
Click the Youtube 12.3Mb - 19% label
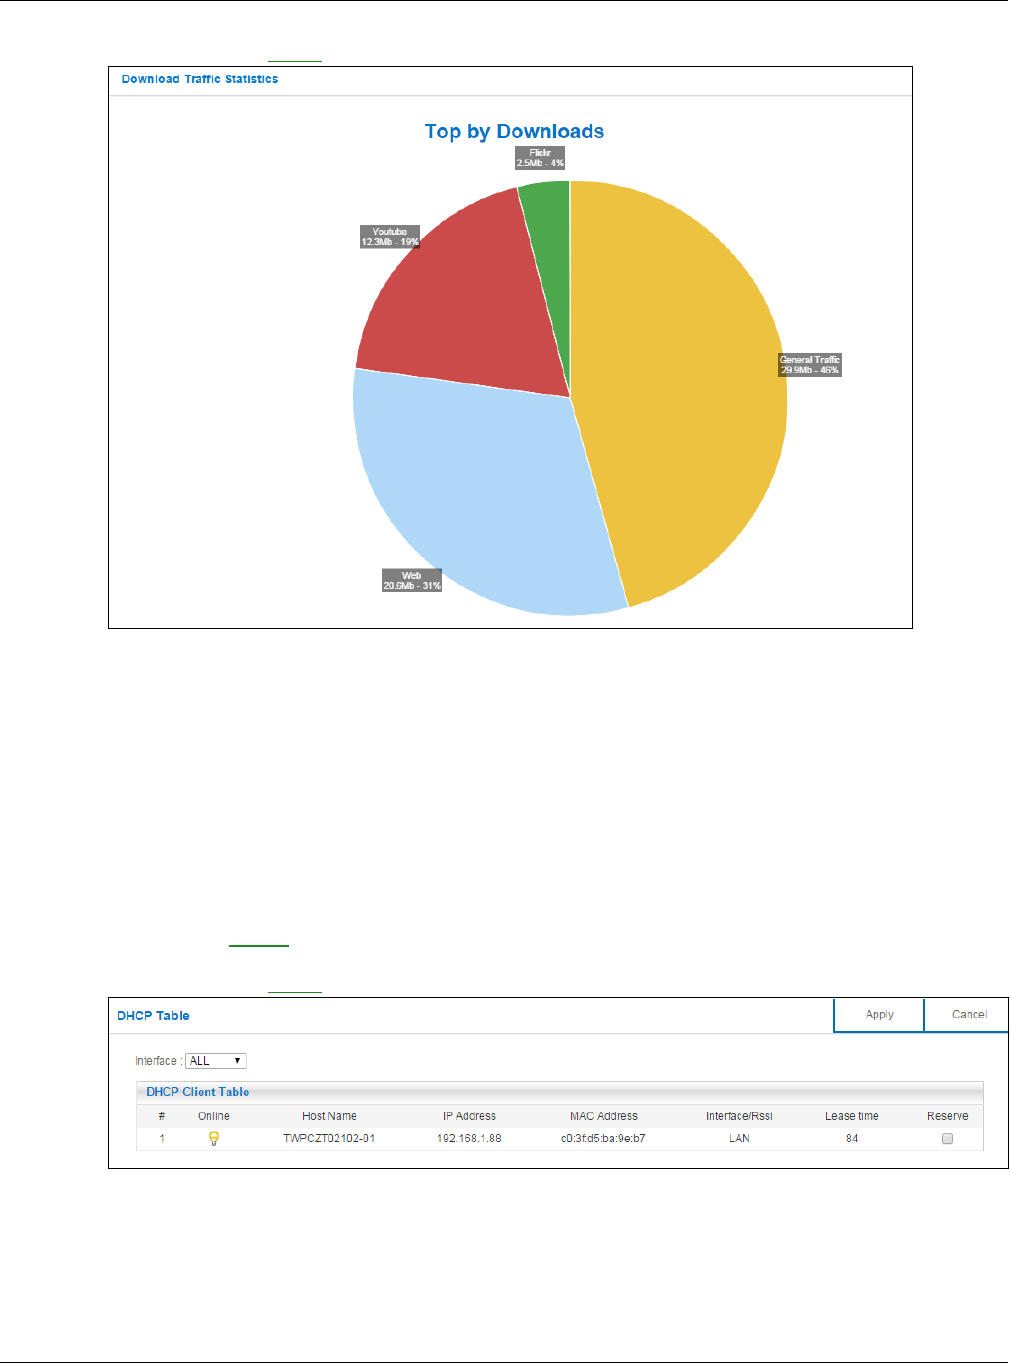(x=390, y=237)
